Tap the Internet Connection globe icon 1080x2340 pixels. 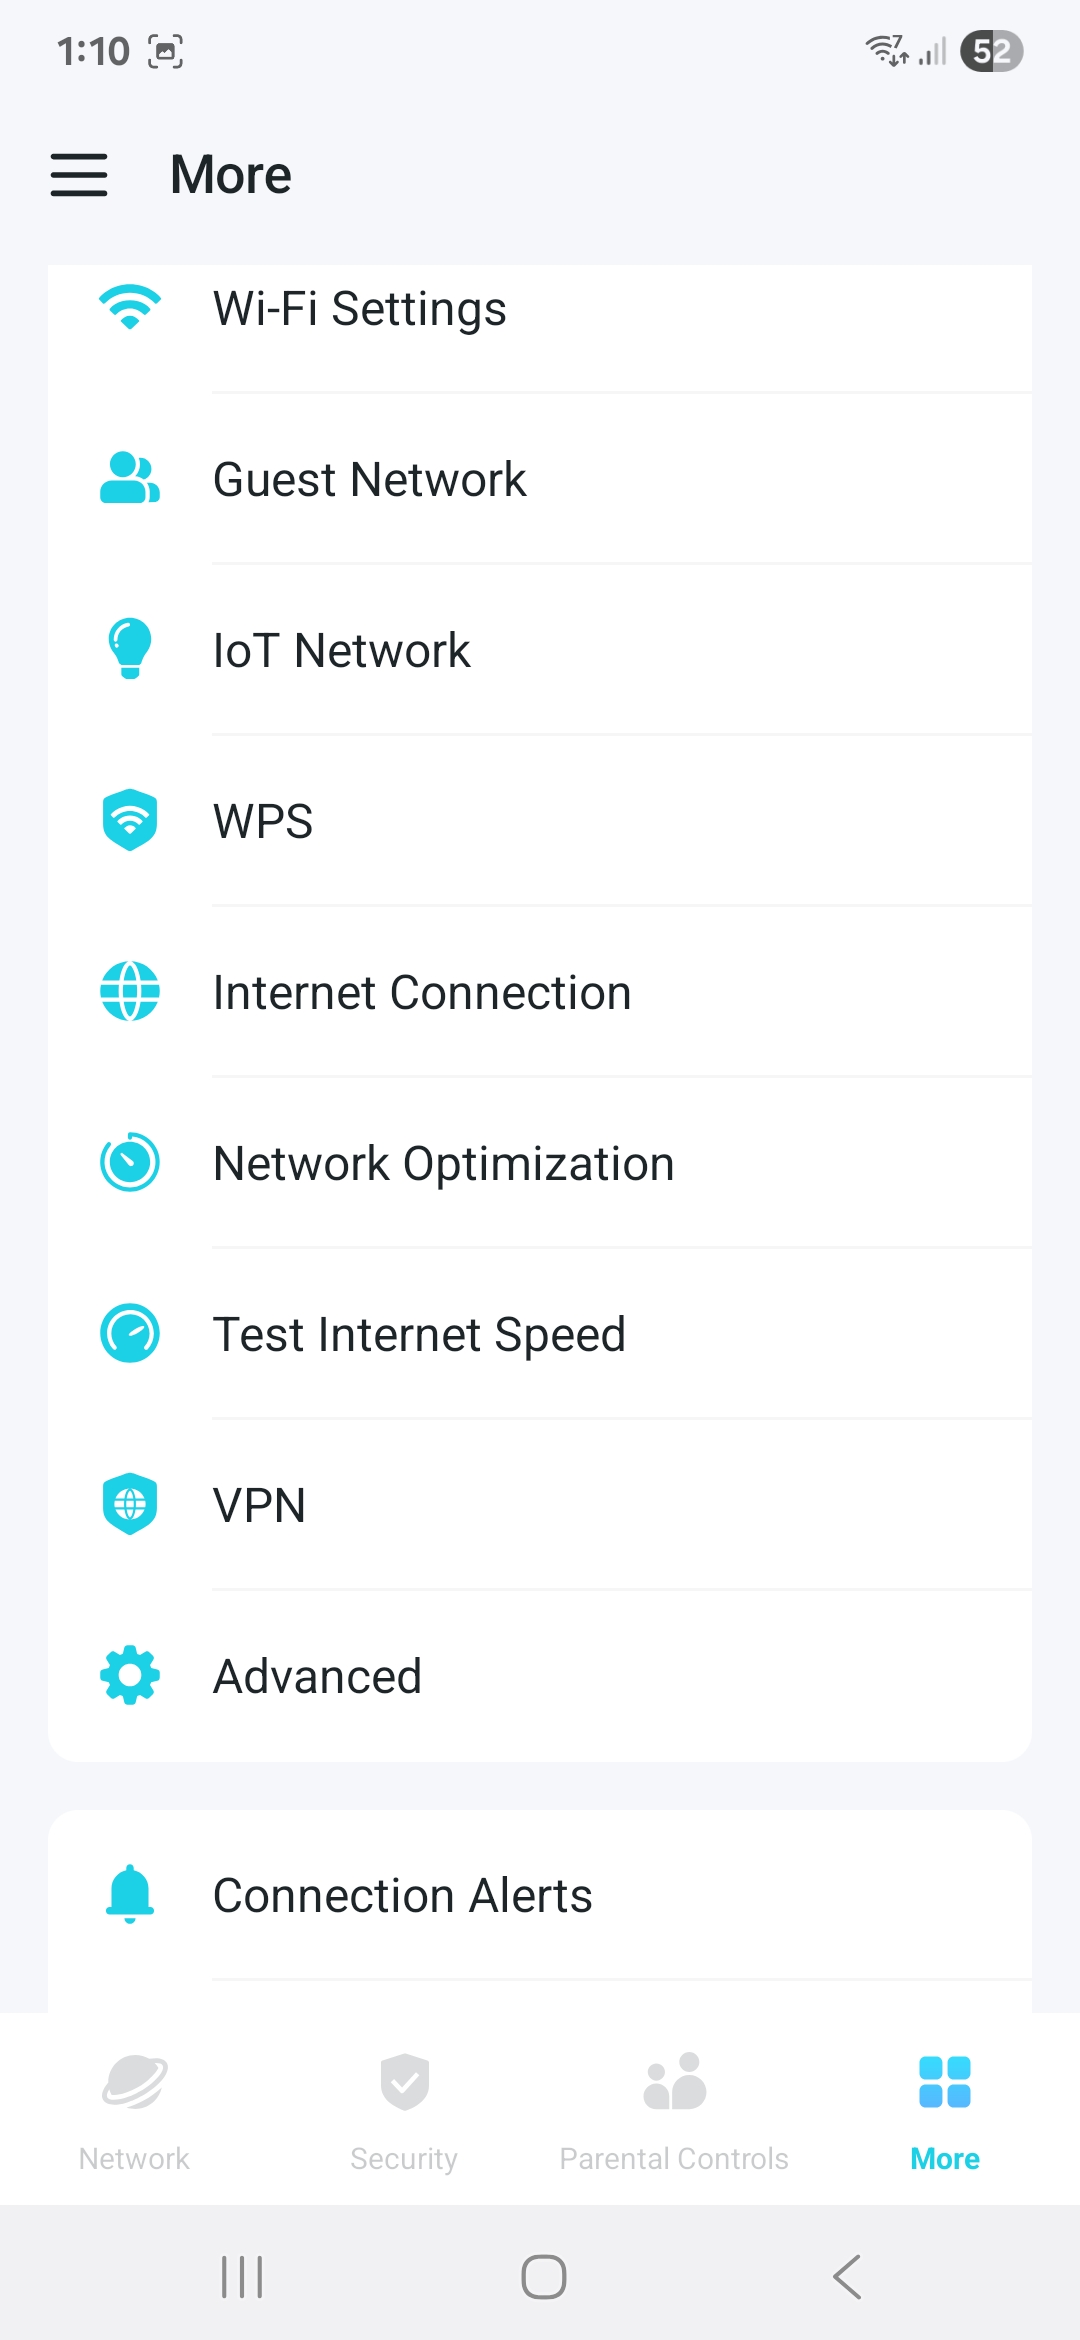130,991
